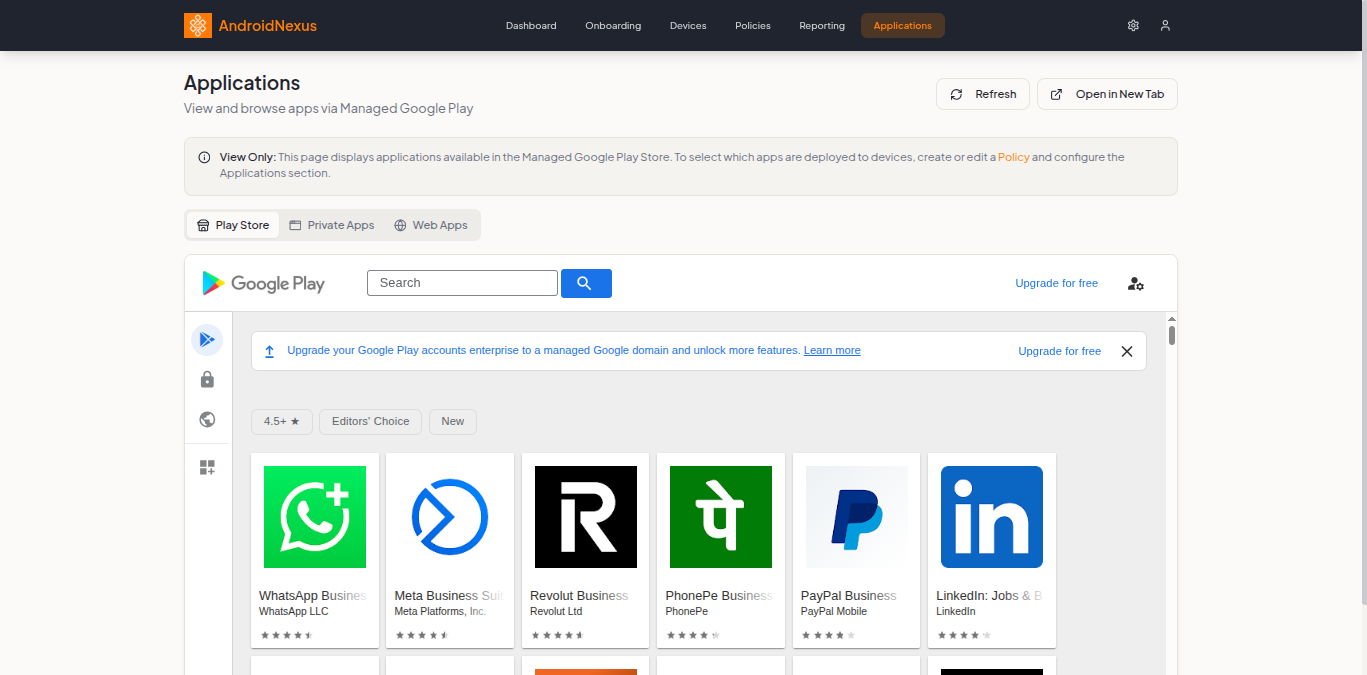Click the WhatsApp Business title text

(x=313, y=595)
